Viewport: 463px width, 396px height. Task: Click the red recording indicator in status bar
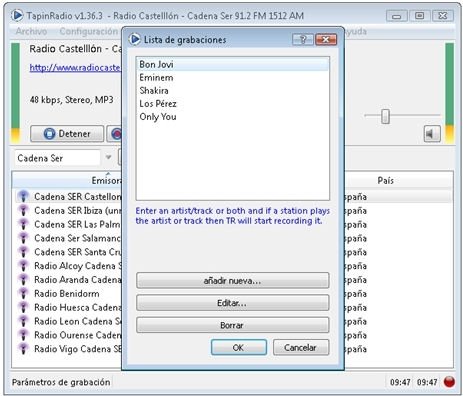click(449, 381)
